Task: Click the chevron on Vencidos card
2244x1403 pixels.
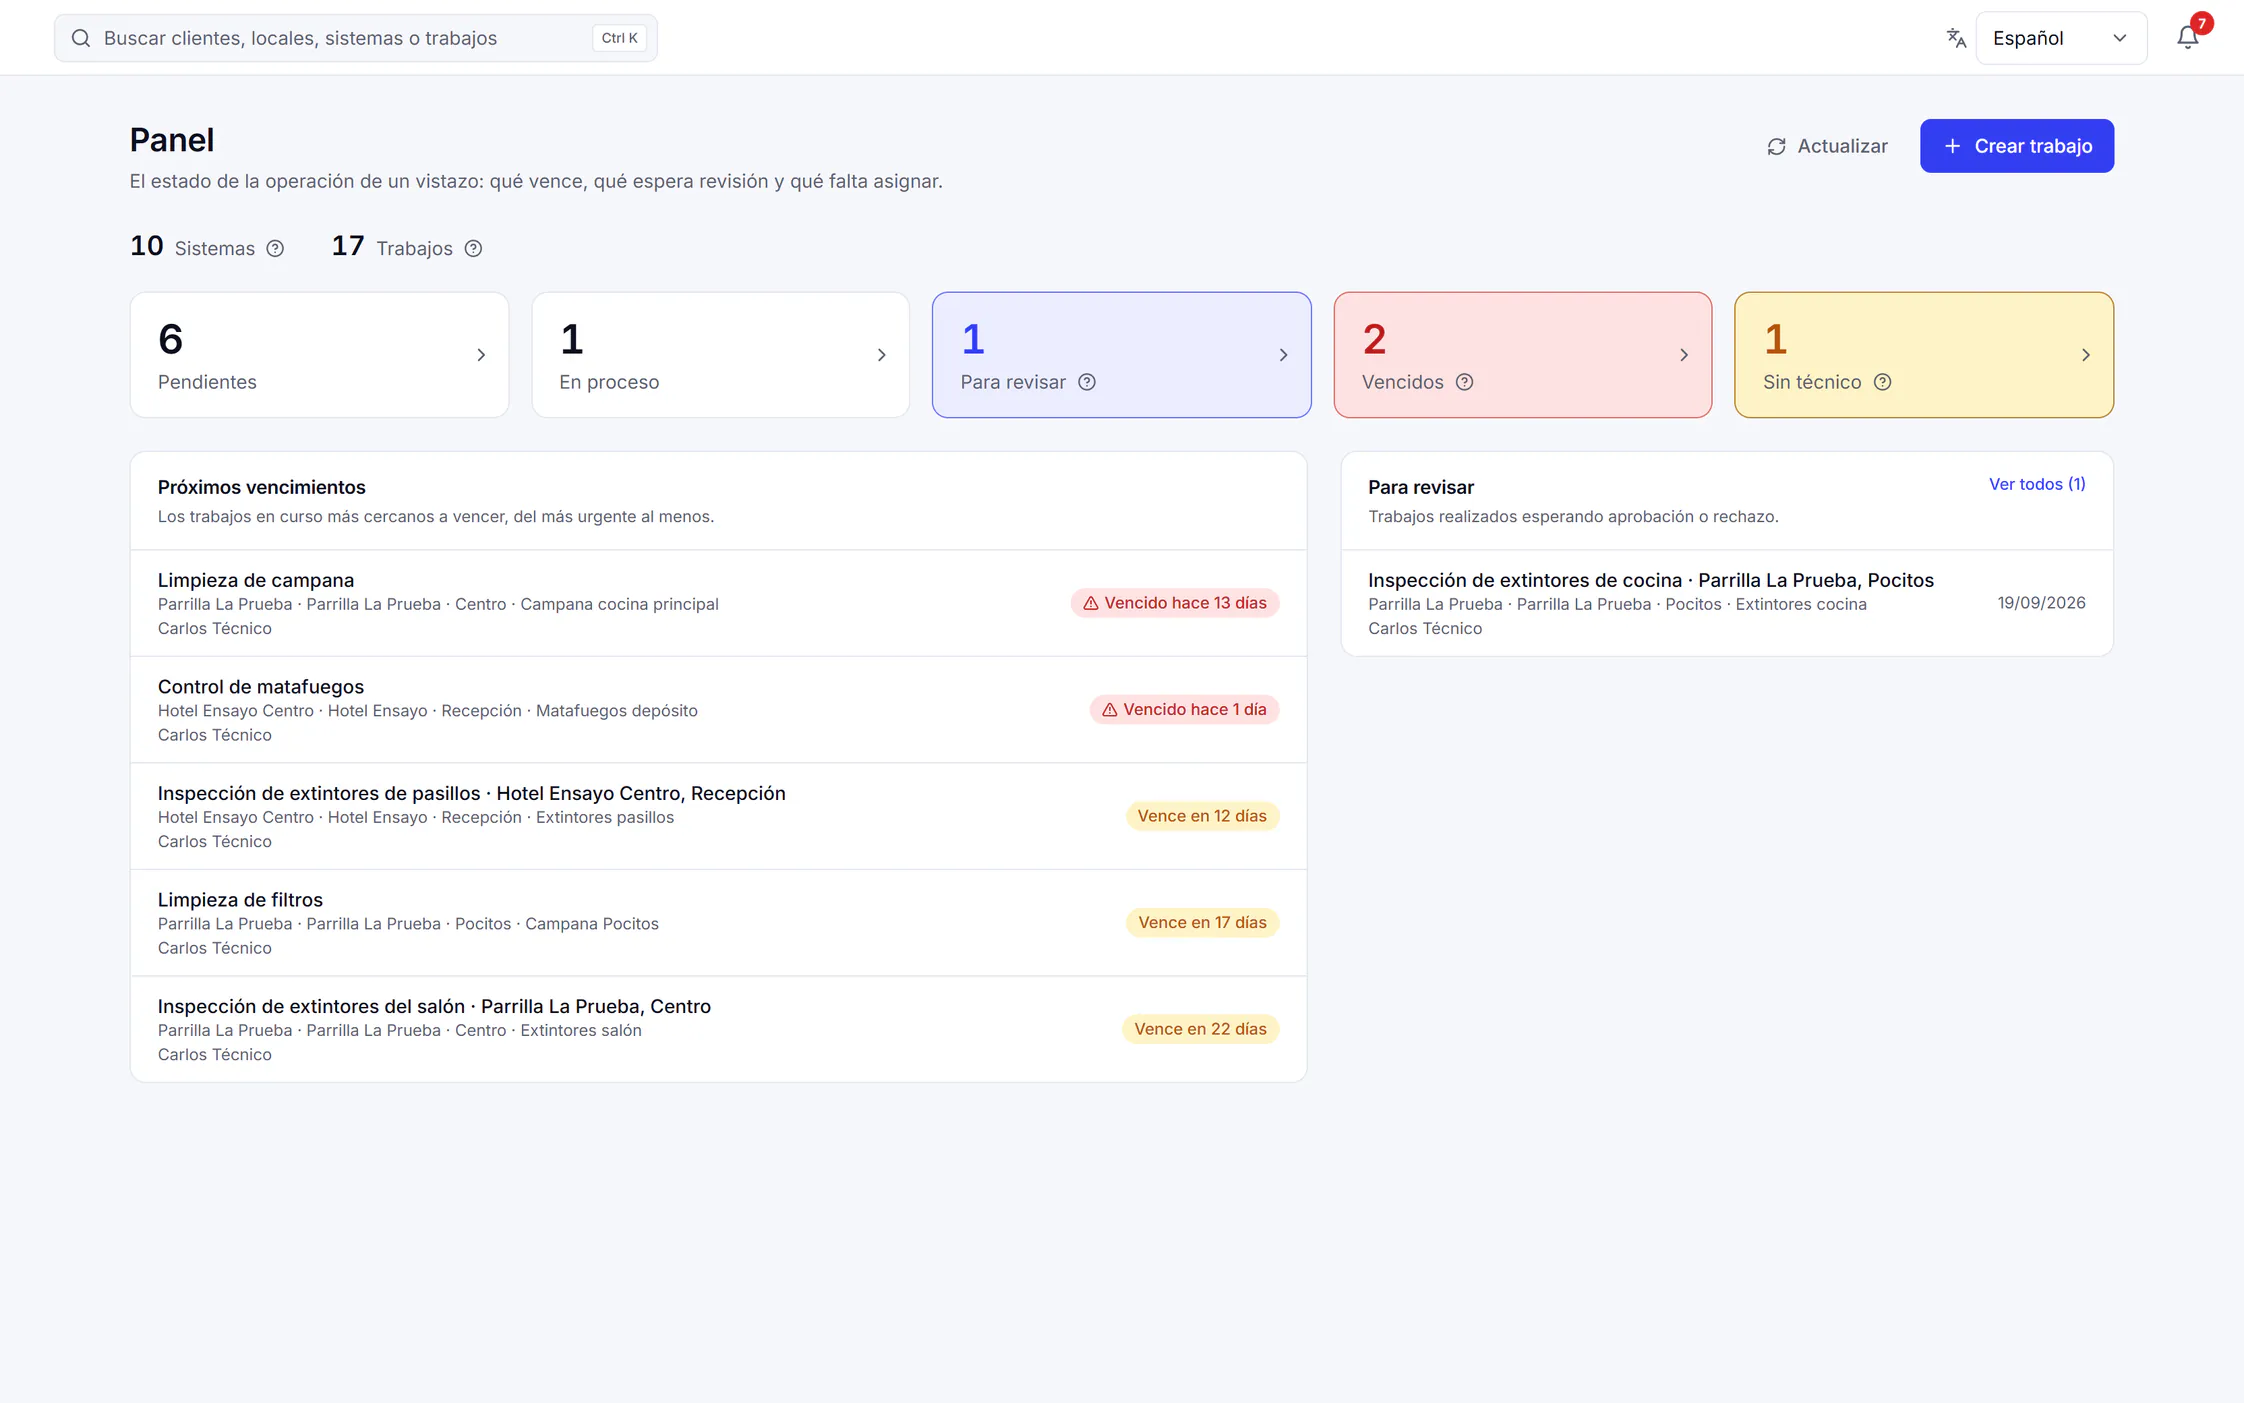Action: point(1684,355)
